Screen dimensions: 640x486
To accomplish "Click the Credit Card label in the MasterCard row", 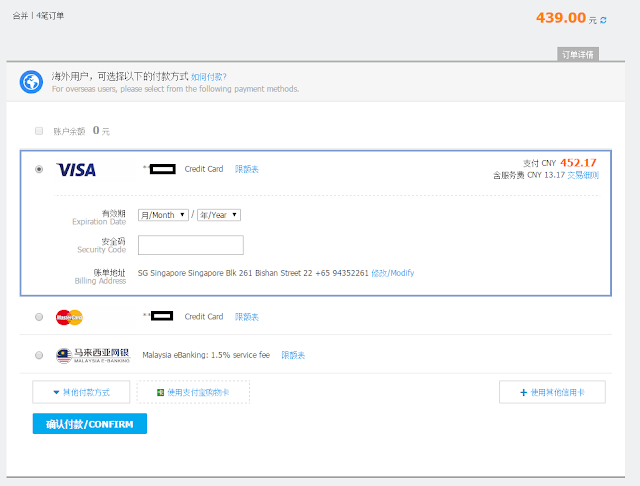I will pos(204,317).
